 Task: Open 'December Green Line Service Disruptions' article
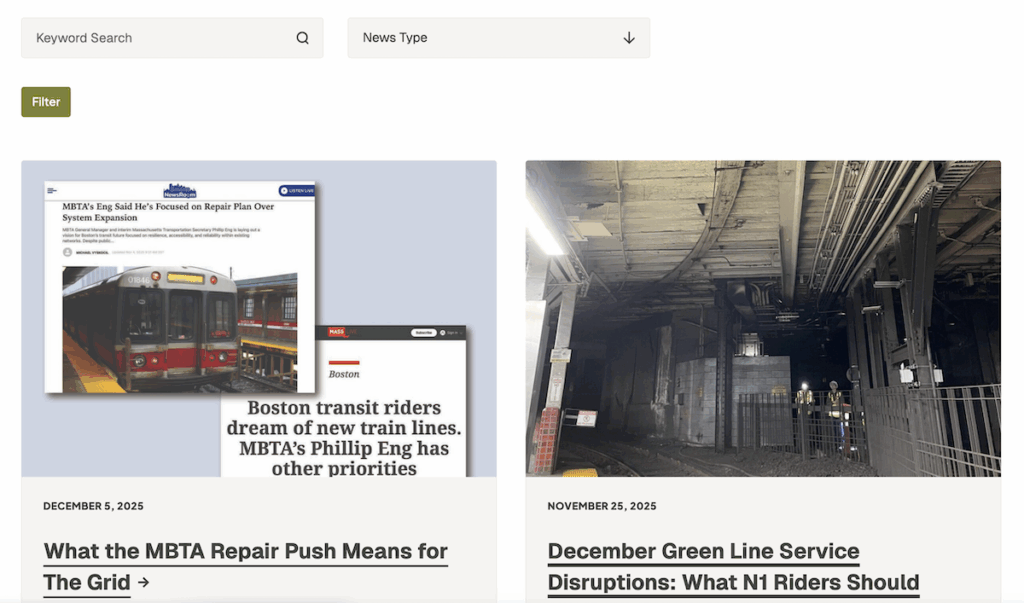click(x=703, y=552)
